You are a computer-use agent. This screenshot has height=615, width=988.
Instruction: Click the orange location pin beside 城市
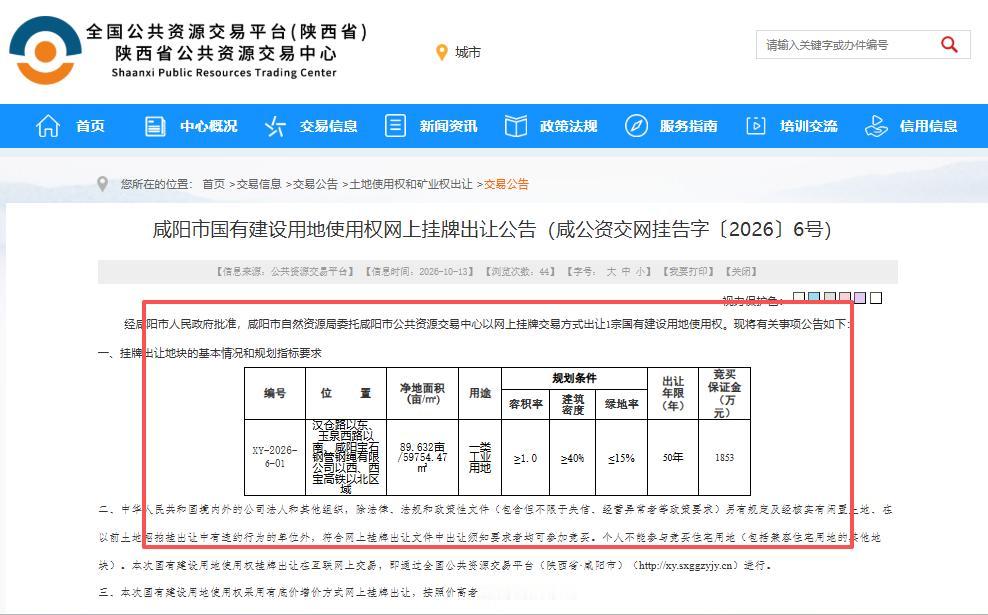442,52
